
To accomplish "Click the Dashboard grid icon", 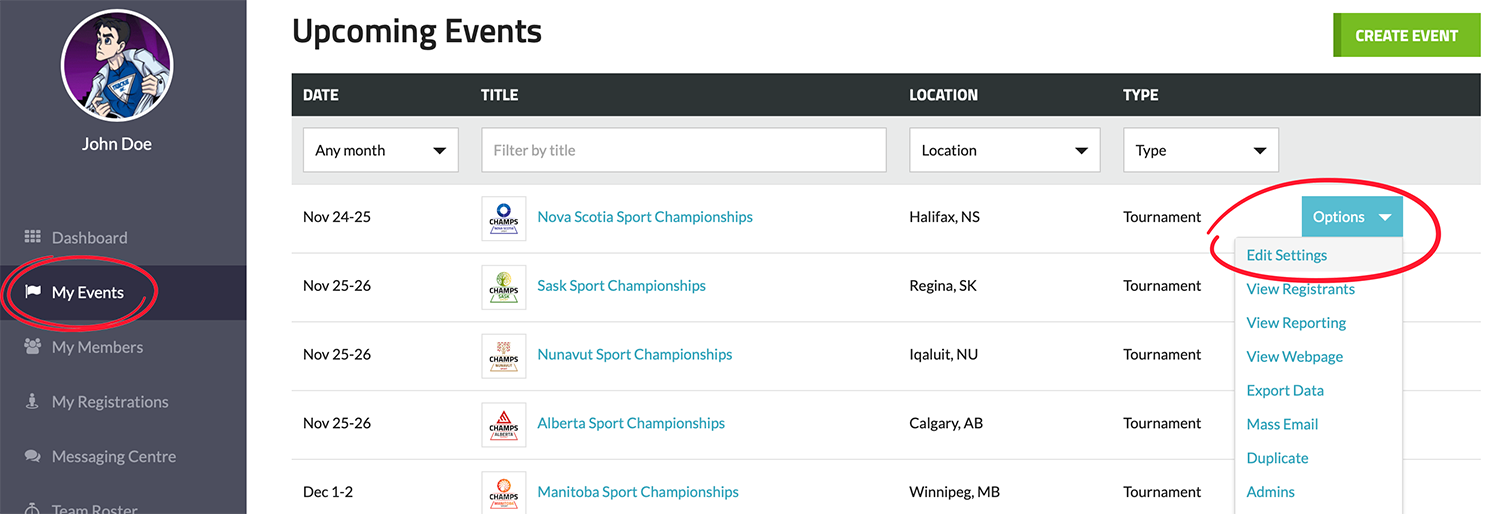I will [x=32, y=238].
